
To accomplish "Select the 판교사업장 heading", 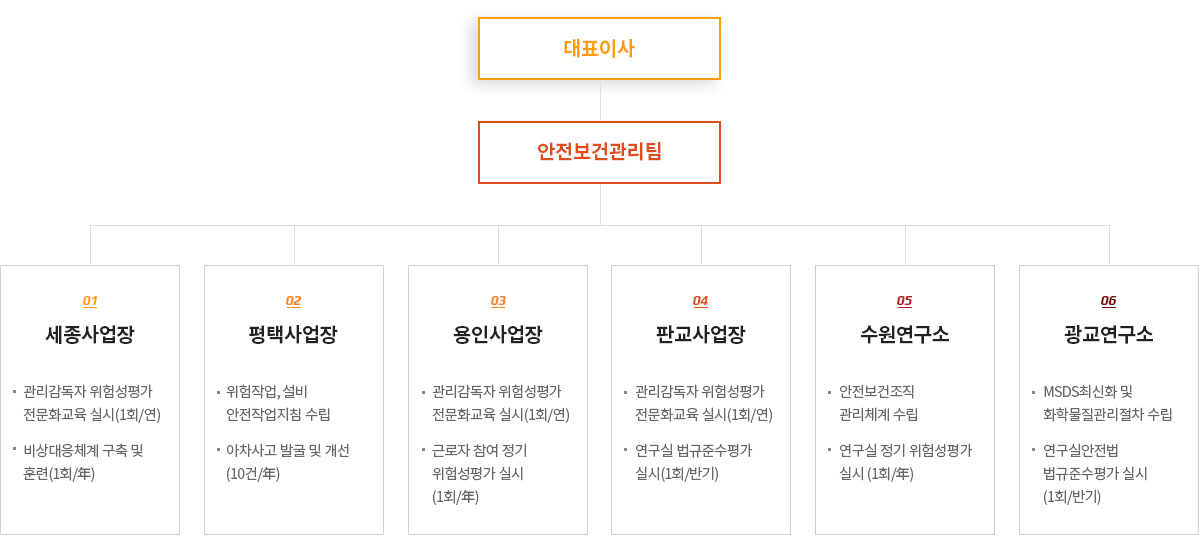I will pos(700,335).
